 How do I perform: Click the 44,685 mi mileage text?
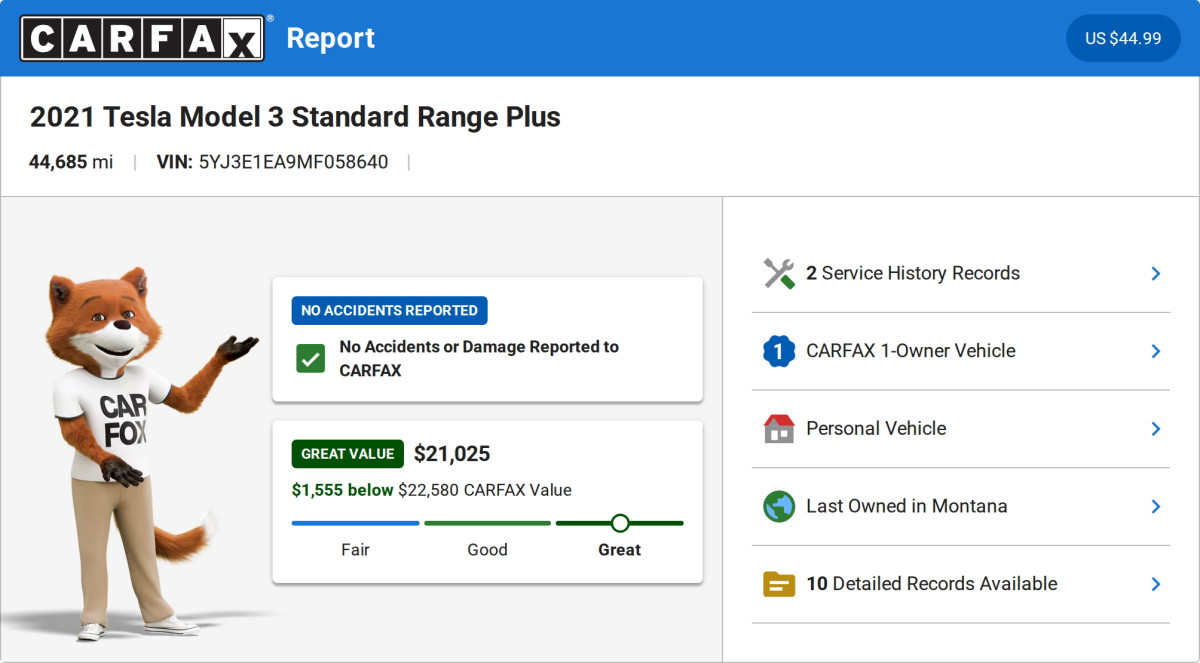(x=71, y=162)
